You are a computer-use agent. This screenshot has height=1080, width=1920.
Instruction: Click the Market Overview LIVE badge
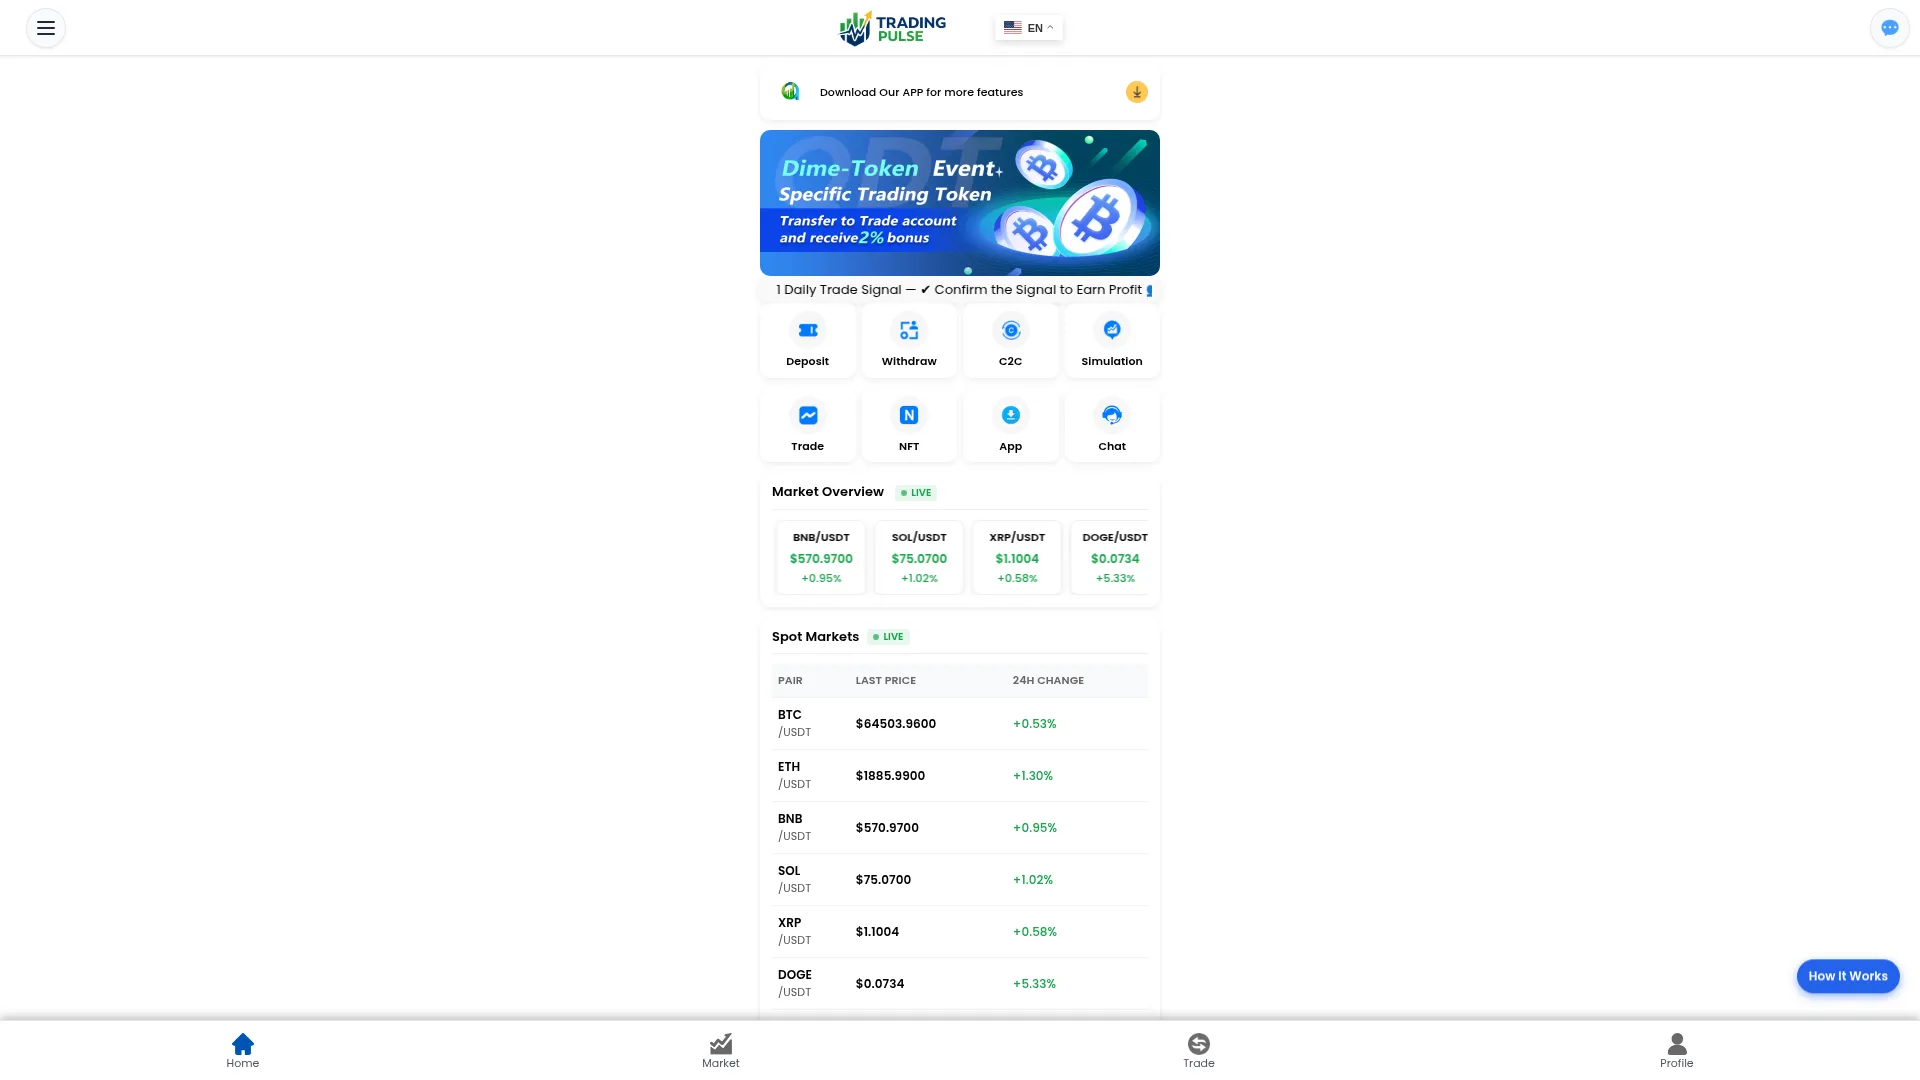click(x=916, y=492)
